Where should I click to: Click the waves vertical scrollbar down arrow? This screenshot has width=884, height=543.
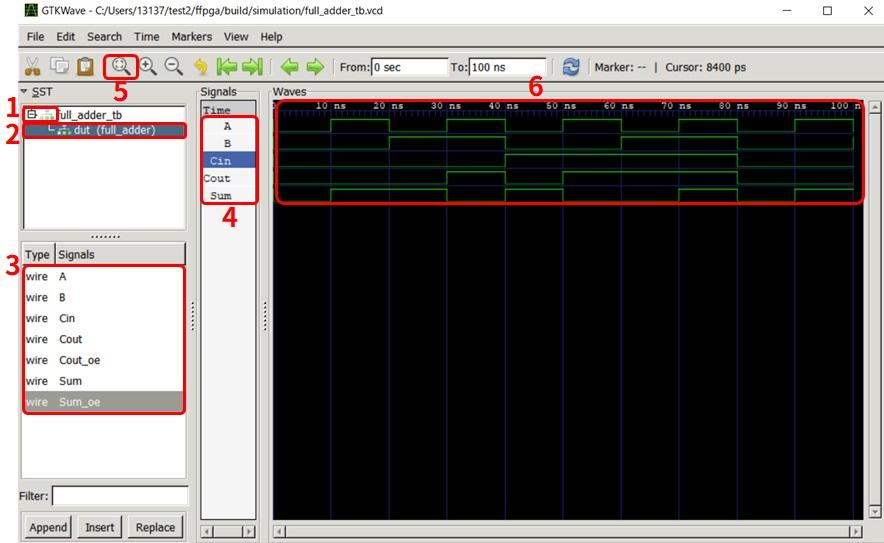coord(874,512)
